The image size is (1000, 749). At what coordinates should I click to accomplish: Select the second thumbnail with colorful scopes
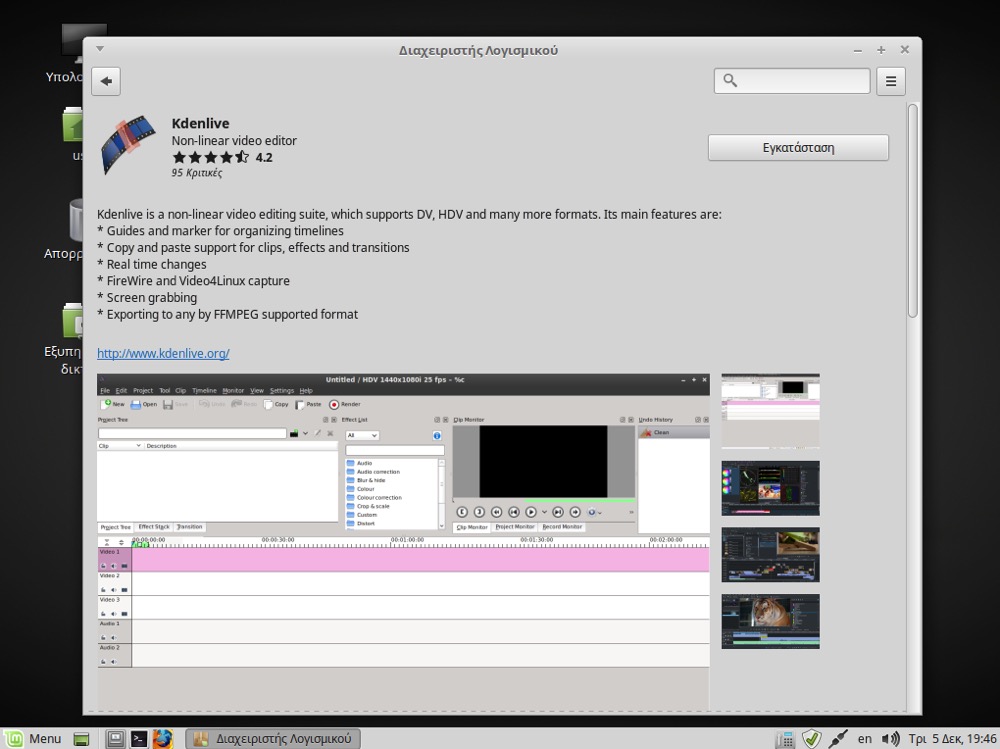770,488
